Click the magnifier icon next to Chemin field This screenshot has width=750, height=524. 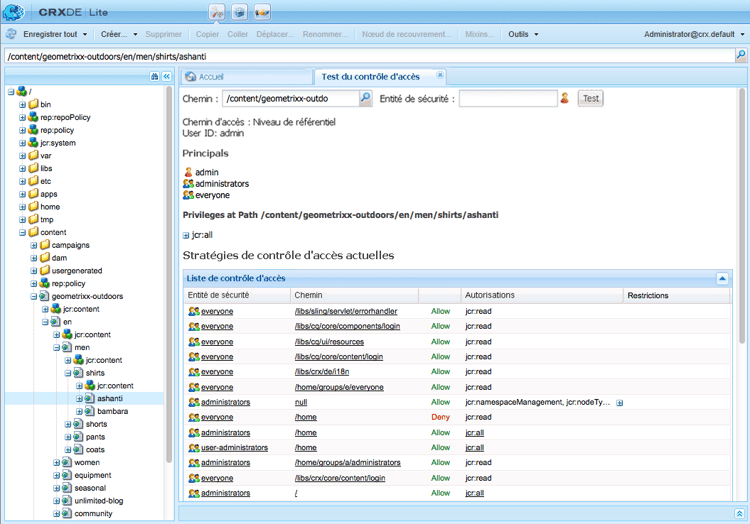[365, 98]
